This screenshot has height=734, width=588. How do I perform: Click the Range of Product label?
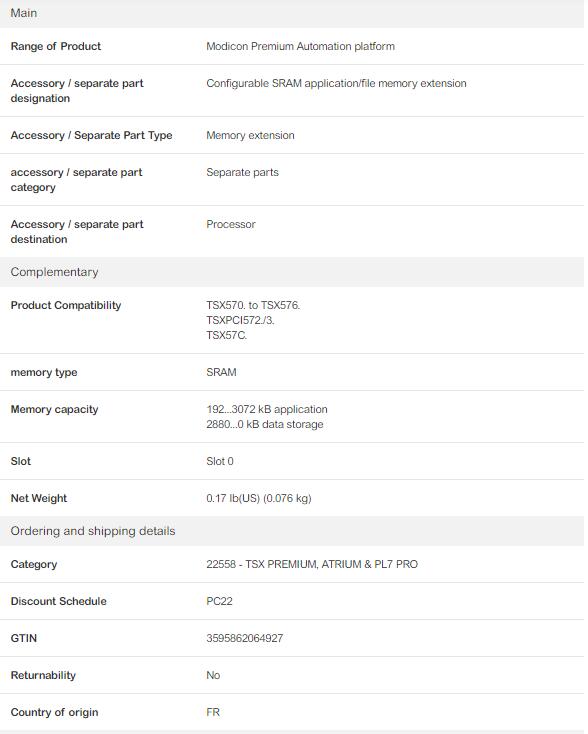click(x=56, y=46)
